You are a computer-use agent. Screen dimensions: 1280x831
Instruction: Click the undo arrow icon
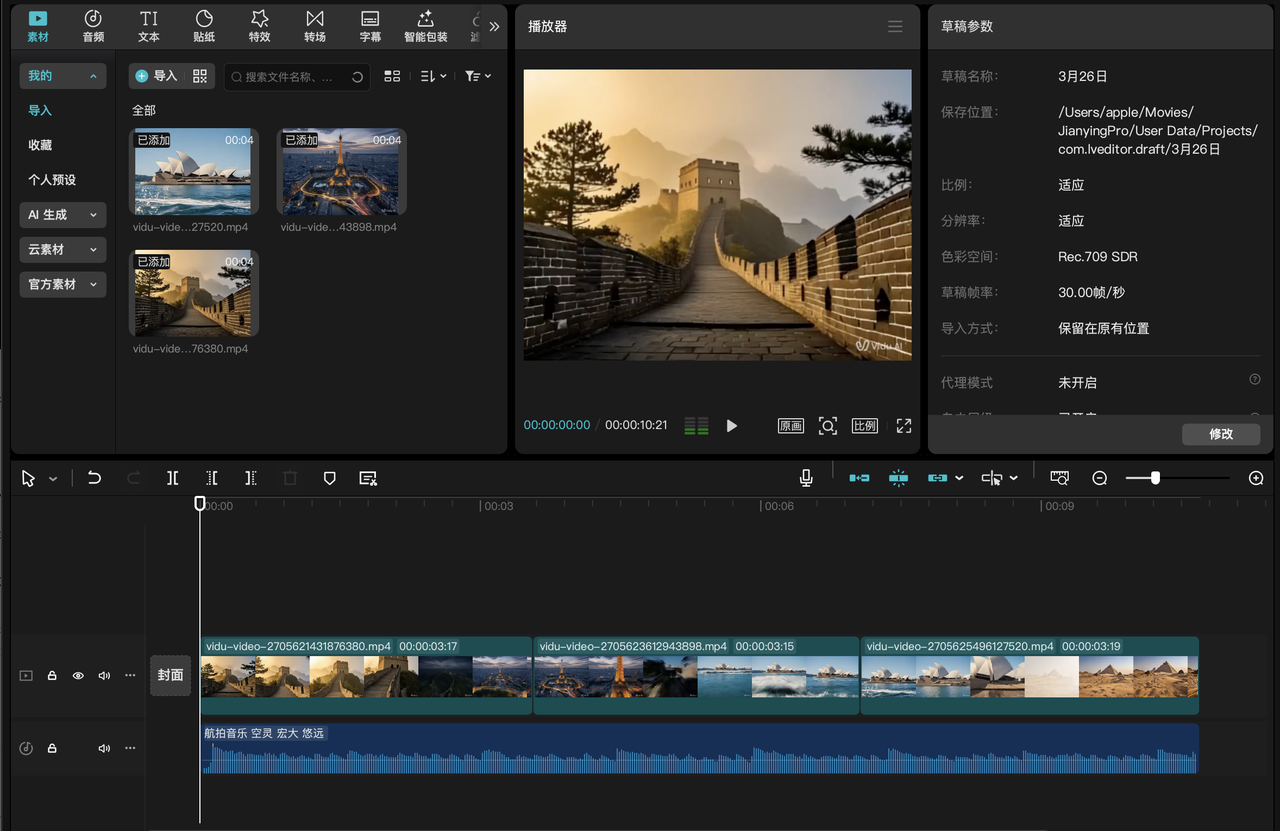(x=94, y=478)
